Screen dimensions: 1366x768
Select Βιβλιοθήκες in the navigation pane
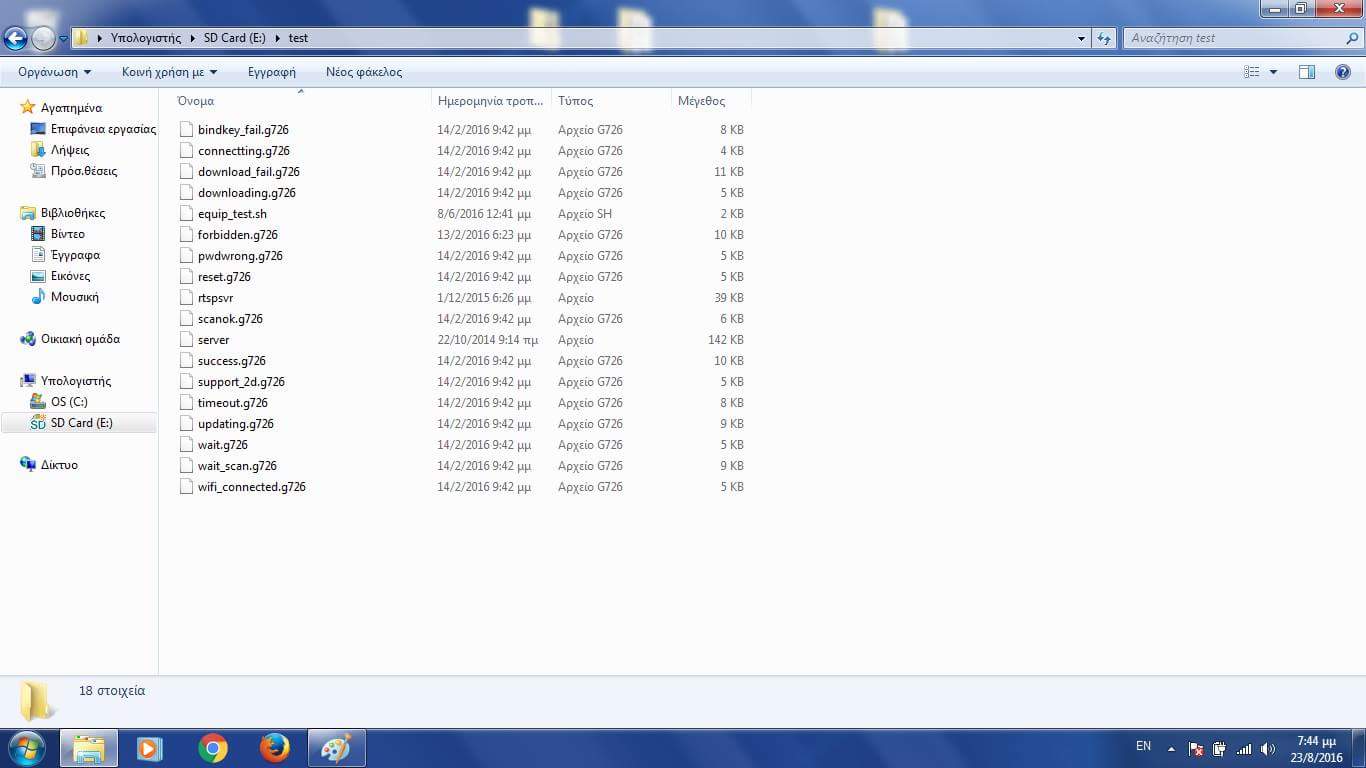coord(73,213)
